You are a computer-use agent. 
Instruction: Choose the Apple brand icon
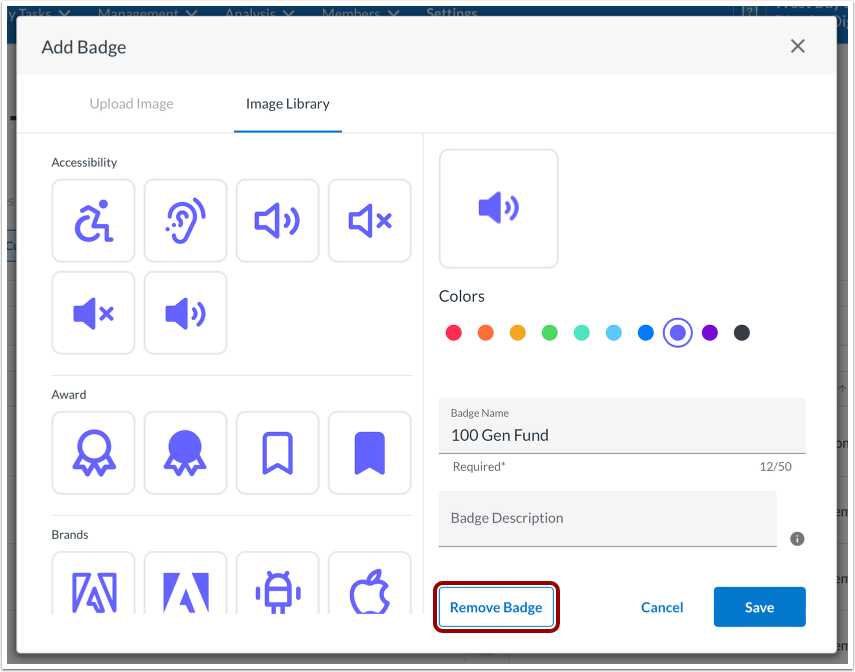pos(370,583)
